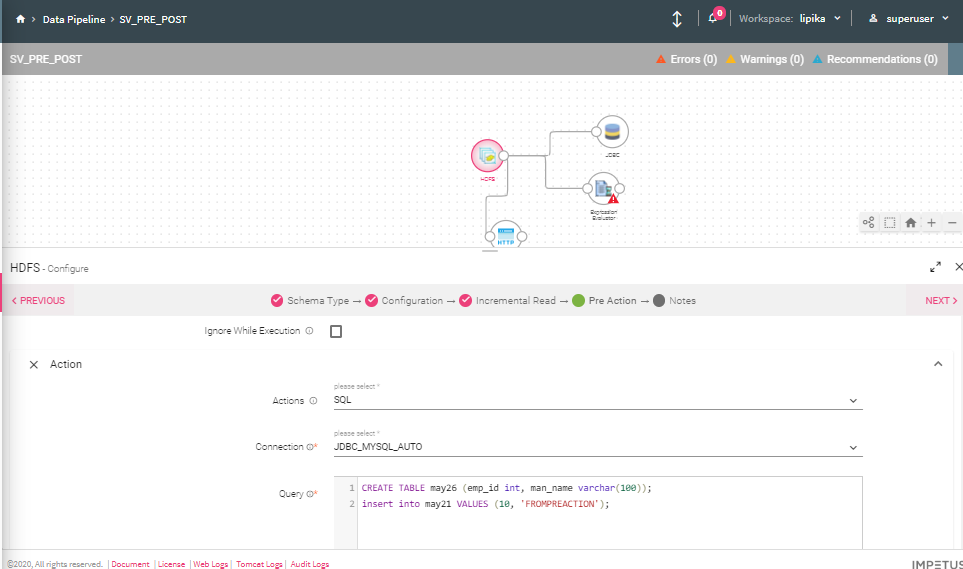Viewport: 963px width, 569px height.
Task: Open Data Pipeline breadcrumb link
Action: pyautogui.click(x=74, y=20)
